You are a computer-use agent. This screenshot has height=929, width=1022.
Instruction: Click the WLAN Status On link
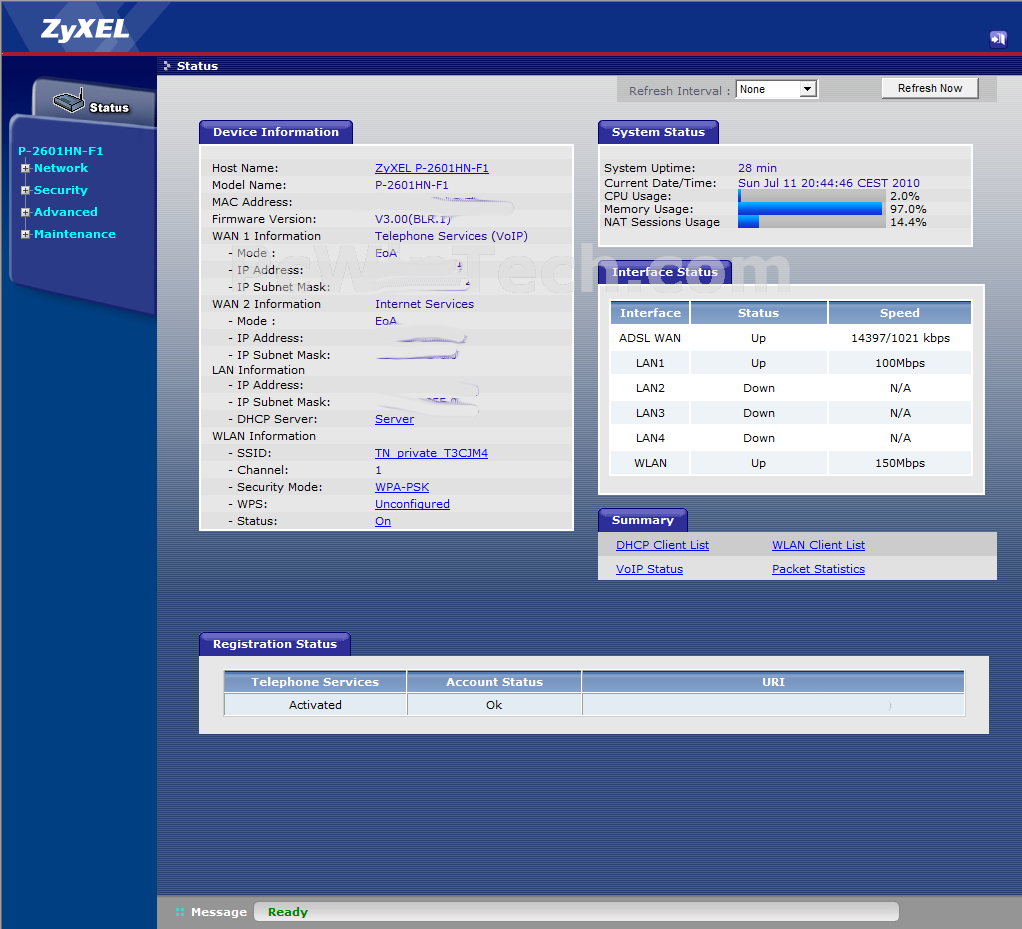coord(383,521)
